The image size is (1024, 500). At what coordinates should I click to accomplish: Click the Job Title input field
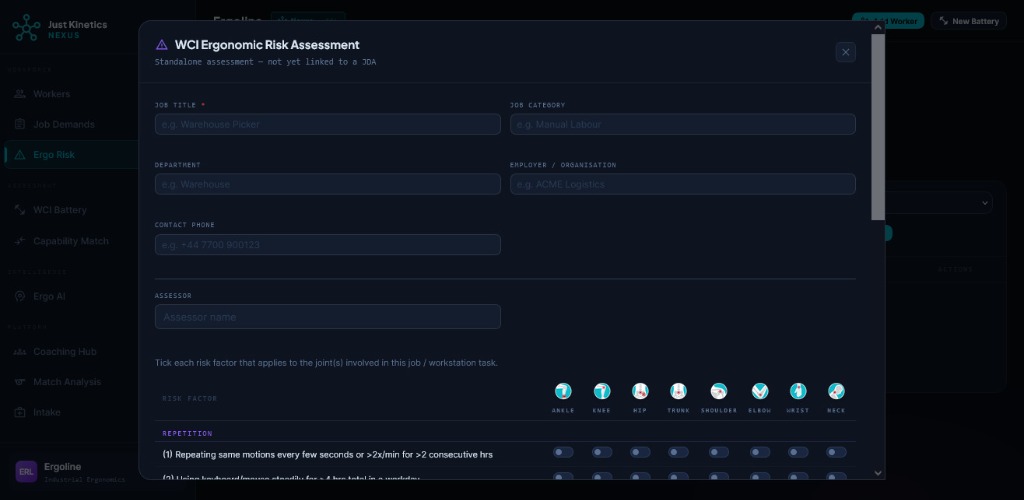pyautogui.click(x=328, y=124)
